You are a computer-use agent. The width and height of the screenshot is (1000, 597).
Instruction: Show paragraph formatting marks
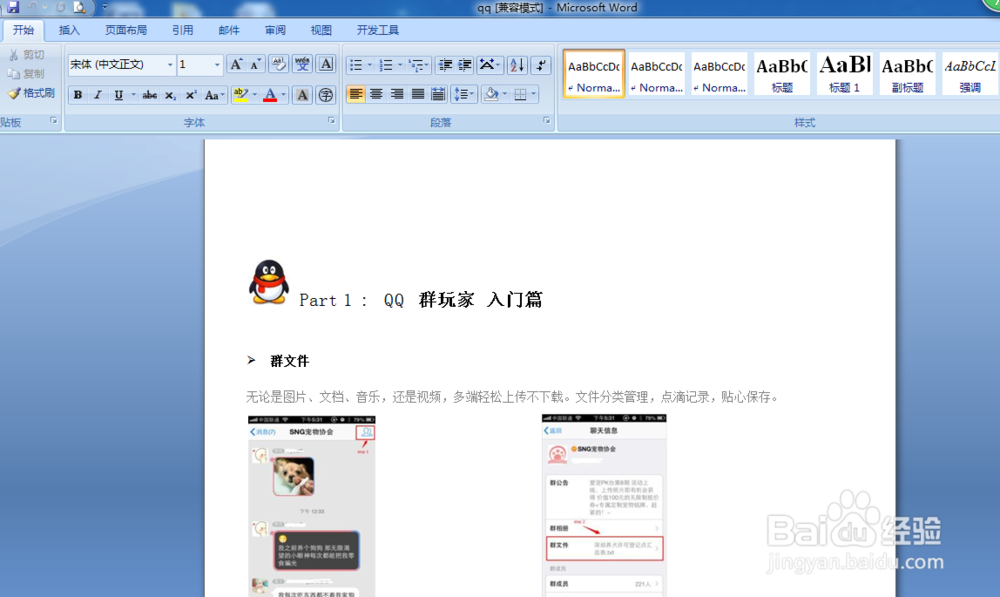[x=542, y=64]
